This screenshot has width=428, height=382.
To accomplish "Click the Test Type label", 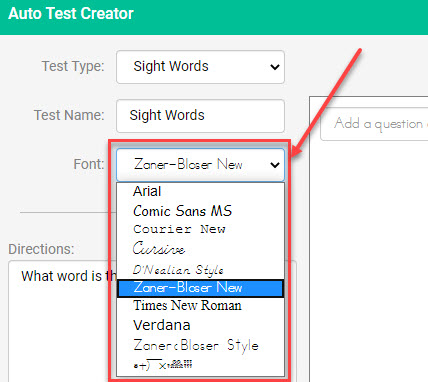I will (73, 66).
